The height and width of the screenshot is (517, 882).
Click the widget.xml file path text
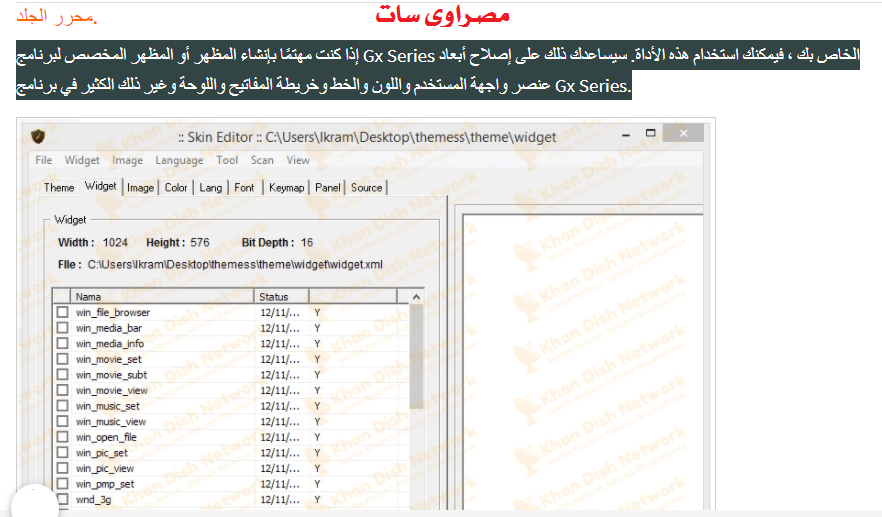tap(235, 264)
